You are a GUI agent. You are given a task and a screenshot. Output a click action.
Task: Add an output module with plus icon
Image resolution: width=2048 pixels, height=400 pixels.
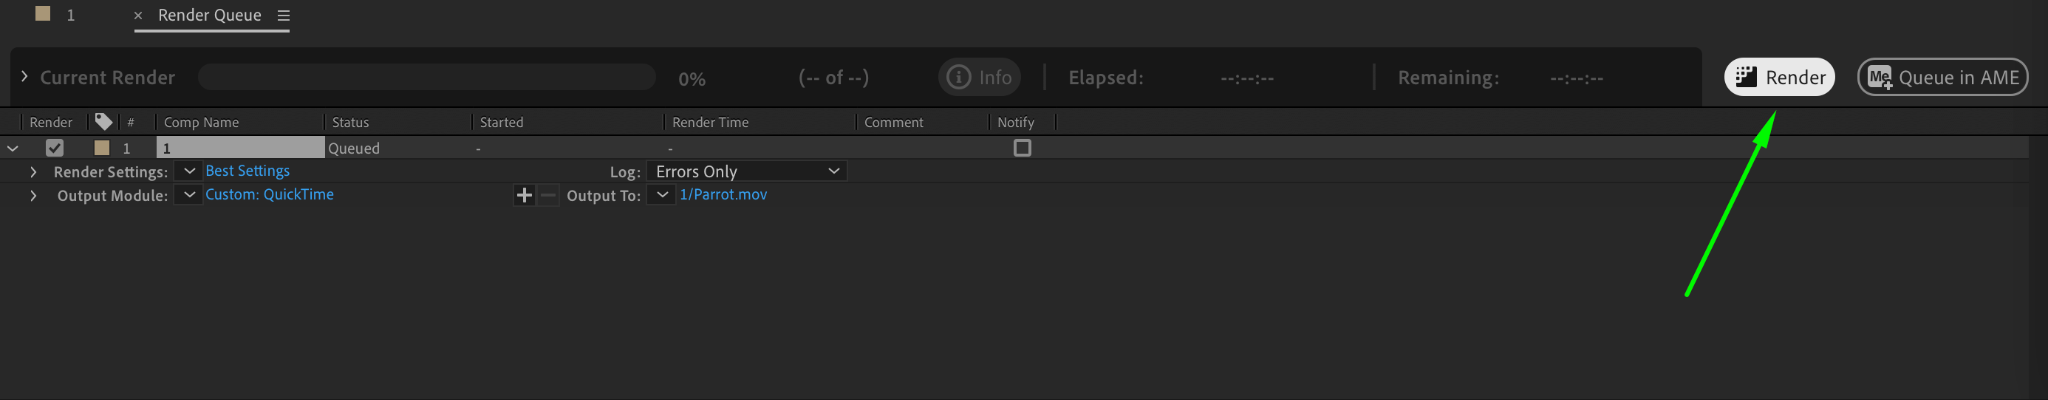tap(524, 195)
